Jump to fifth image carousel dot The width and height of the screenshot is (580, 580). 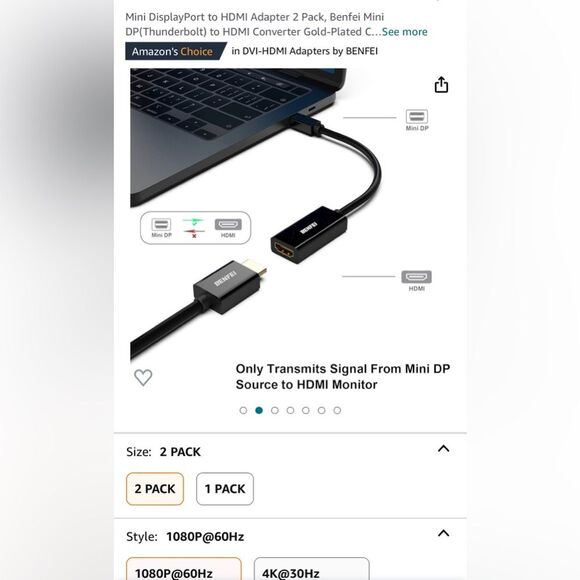pos(306,410)
